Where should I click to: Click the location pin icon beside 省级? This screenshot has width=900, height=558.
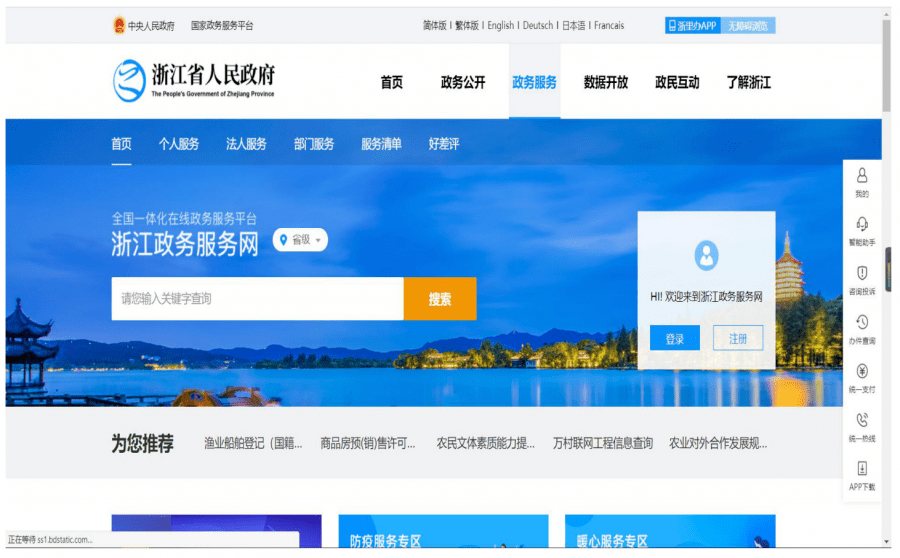coord(283,240)
